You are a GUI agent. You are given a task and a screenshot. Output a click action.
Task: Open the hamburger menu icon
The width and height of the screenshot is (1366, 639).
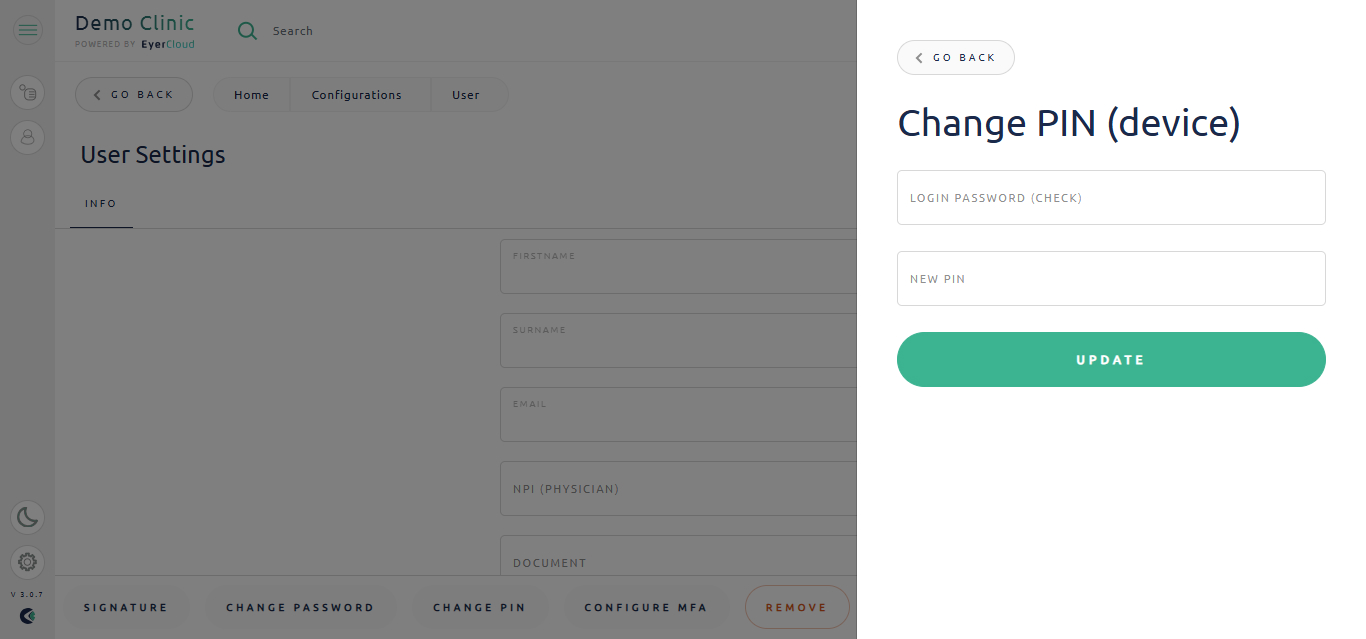(x=28, y=30)
